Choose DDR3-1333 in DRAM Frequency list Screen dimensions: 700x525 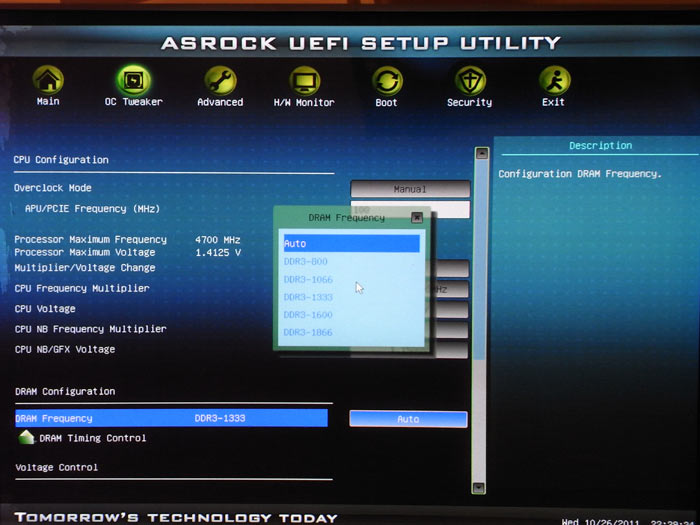[308, 297]
